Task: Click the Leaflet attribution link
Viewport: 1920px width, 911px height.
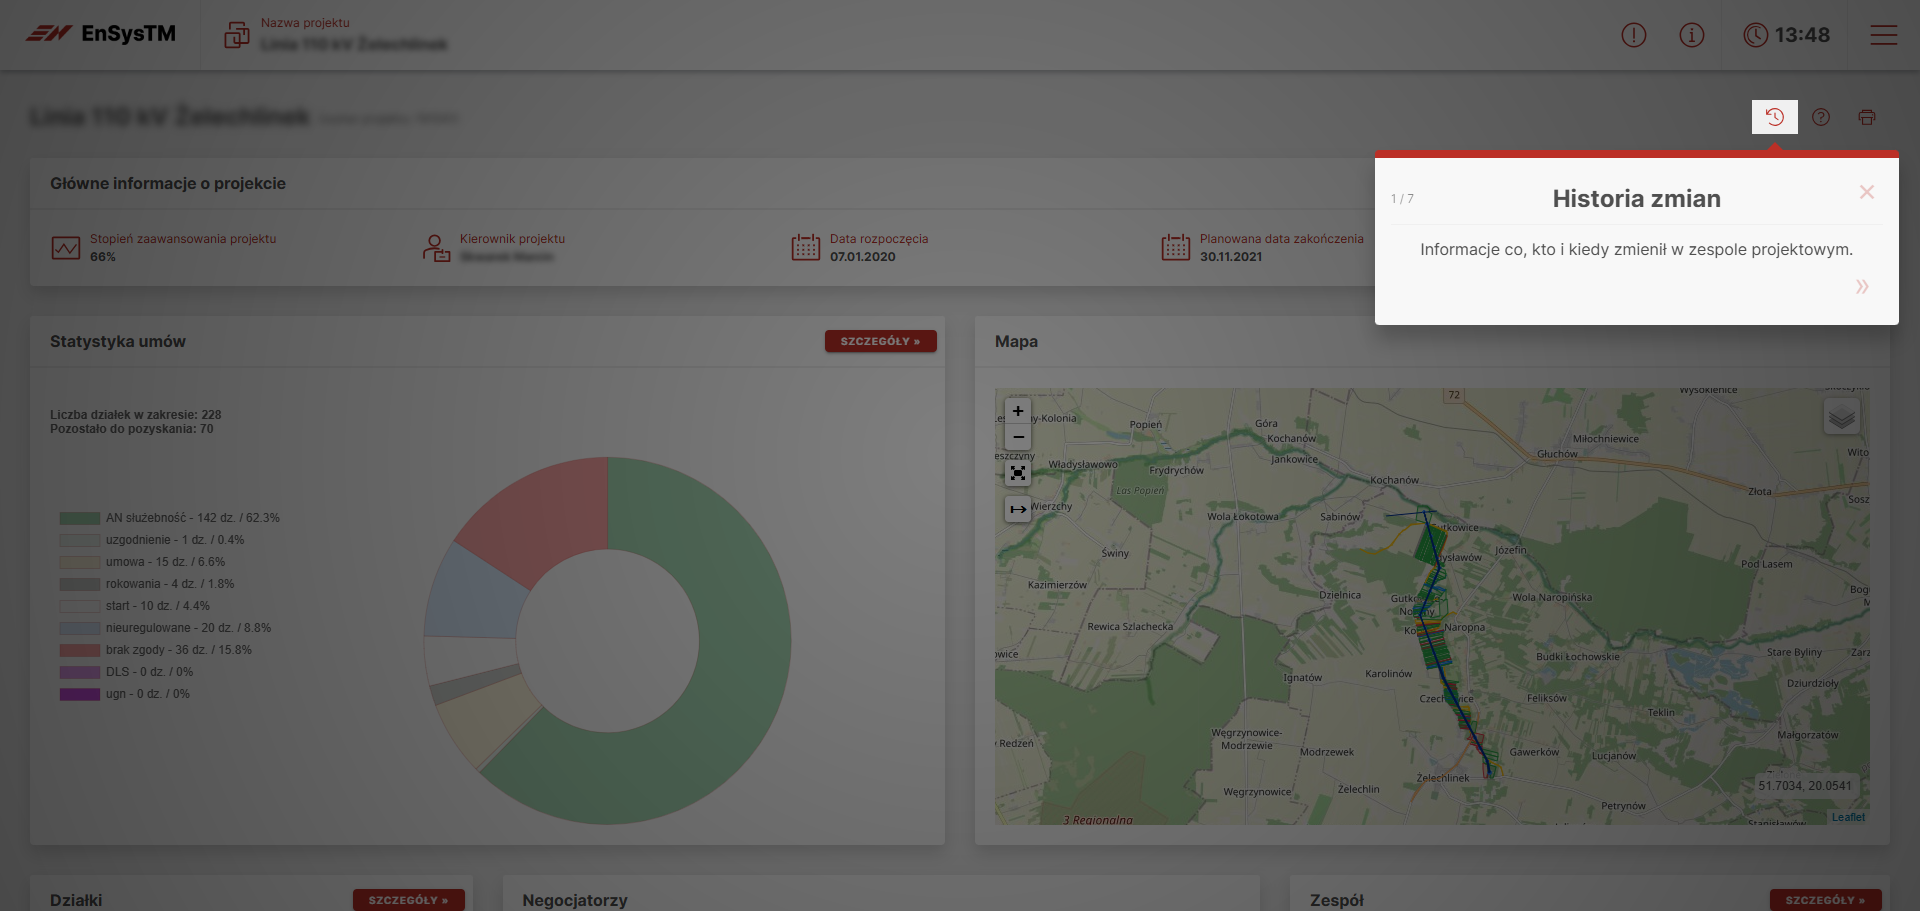Action: pyautogui.click(x=1848, y=817)
